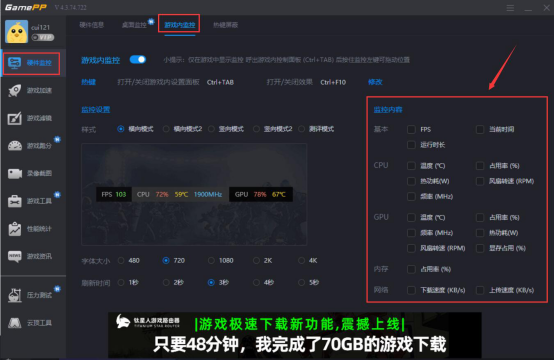554x361 pixels.
Task: Open the 云顶工具 sidebar icon
Action: tap(14, 322)
